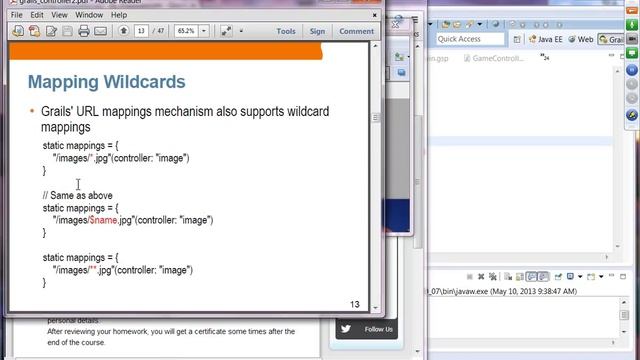
Task: Close the PDF document with the menu bar X
Action: (x=374, y=15)
